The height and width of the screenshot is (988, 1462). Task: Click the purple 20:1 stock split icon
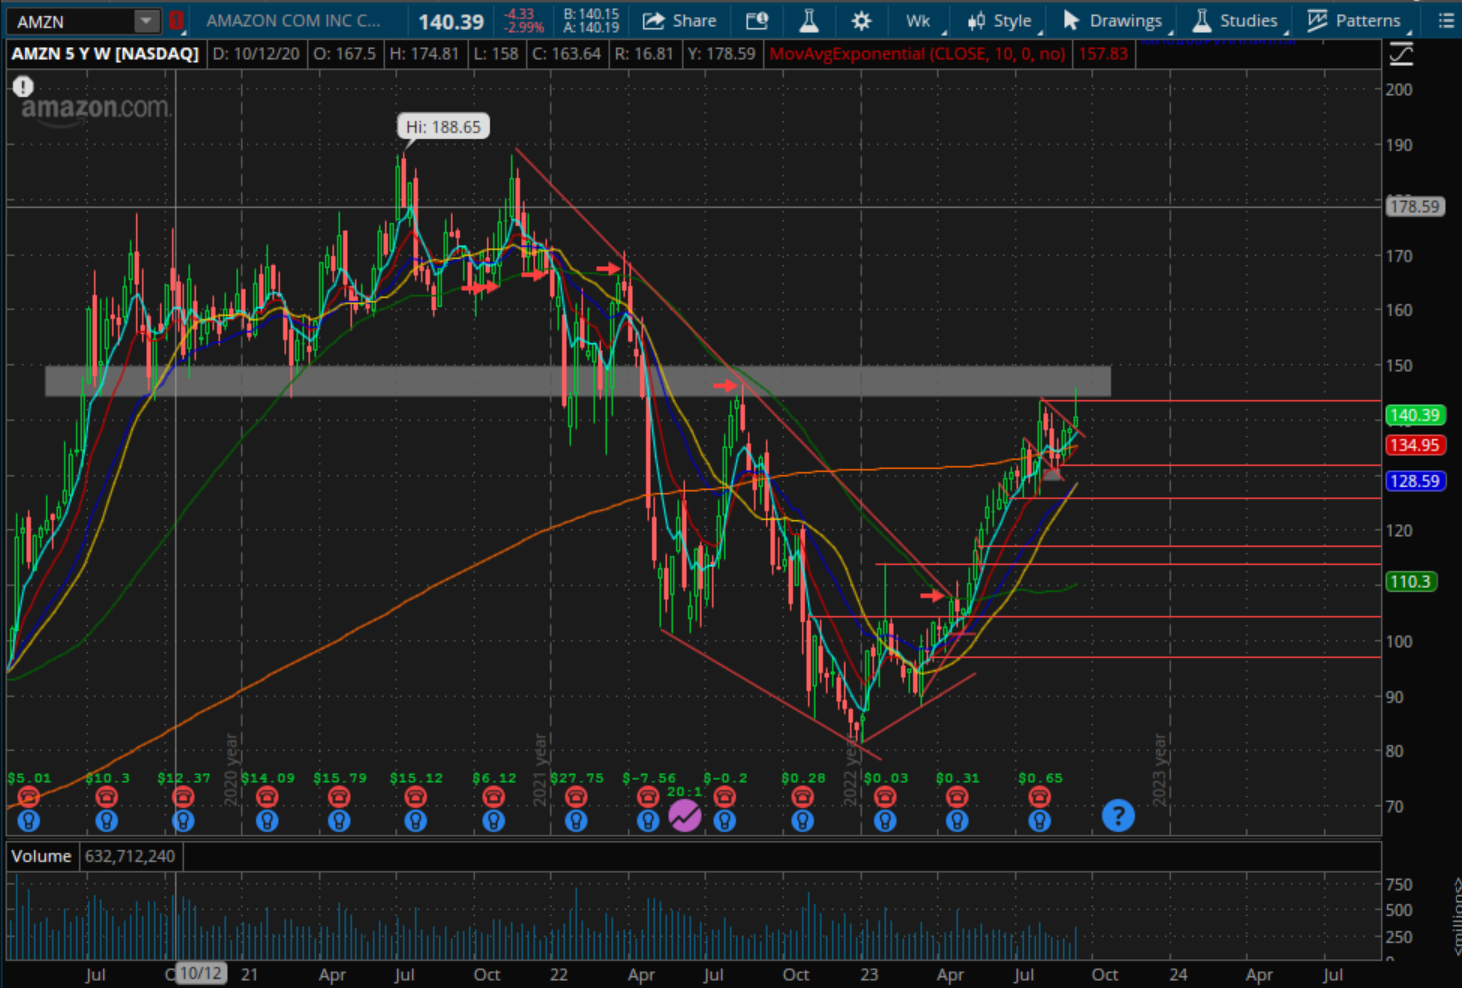coord(685,817)
